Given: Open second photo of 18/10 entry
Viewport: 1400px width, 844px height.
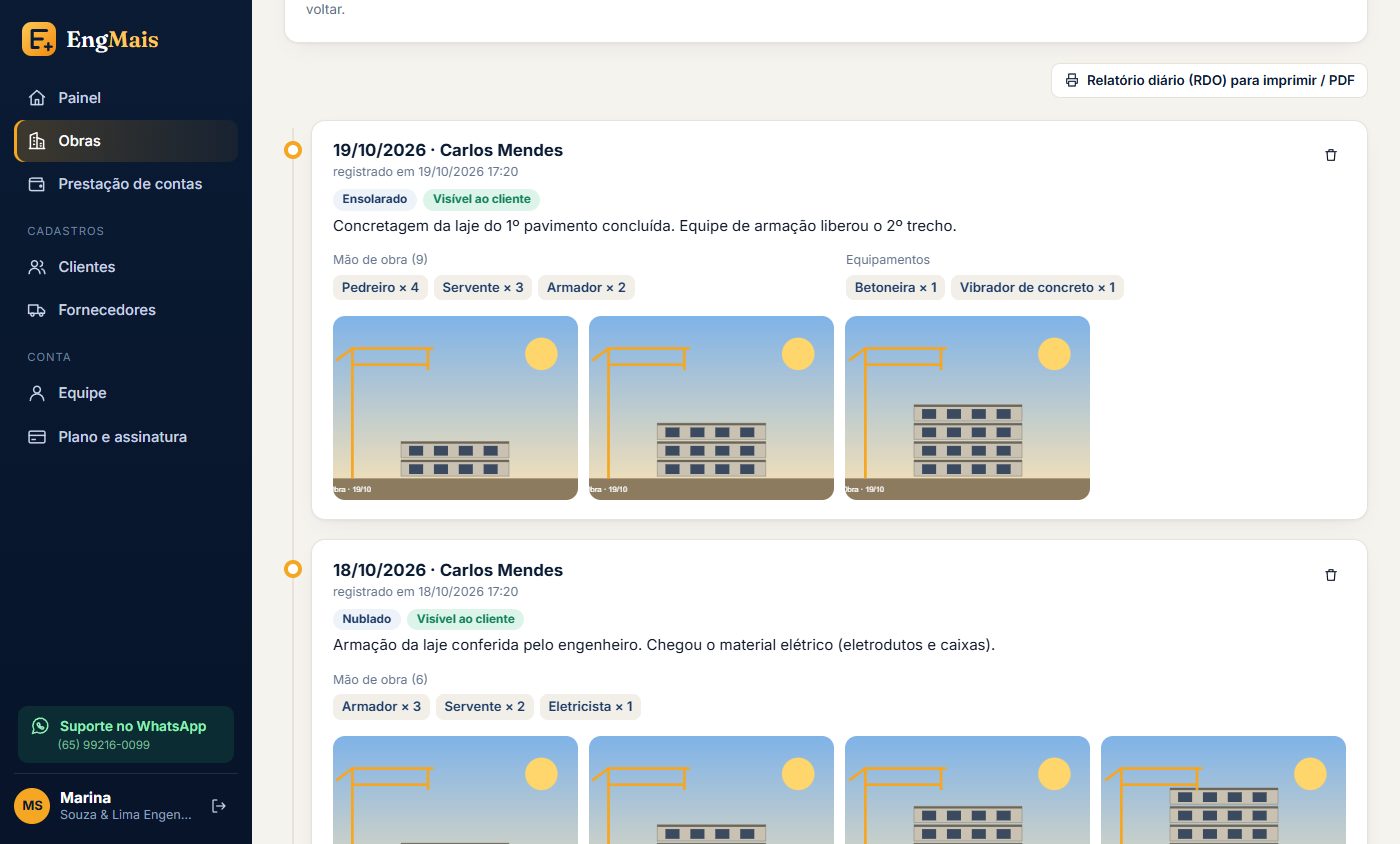Looking at the screenshot, I should tap(711, 790).
